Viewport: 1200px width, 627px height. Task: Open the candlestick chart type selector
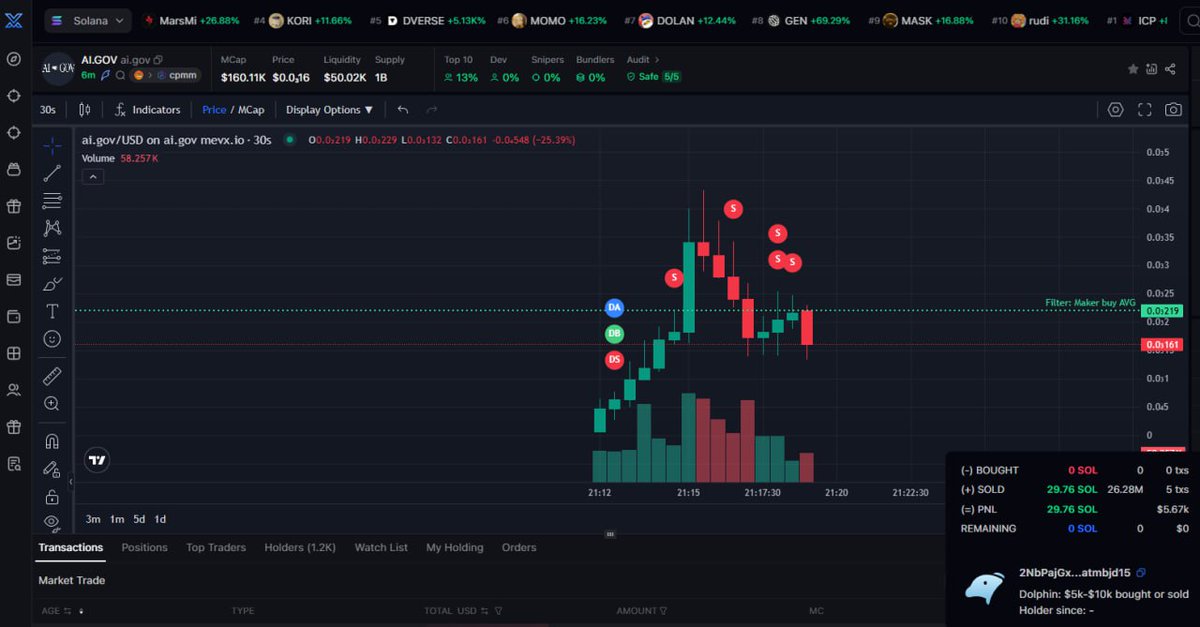[x=85, y=109]
